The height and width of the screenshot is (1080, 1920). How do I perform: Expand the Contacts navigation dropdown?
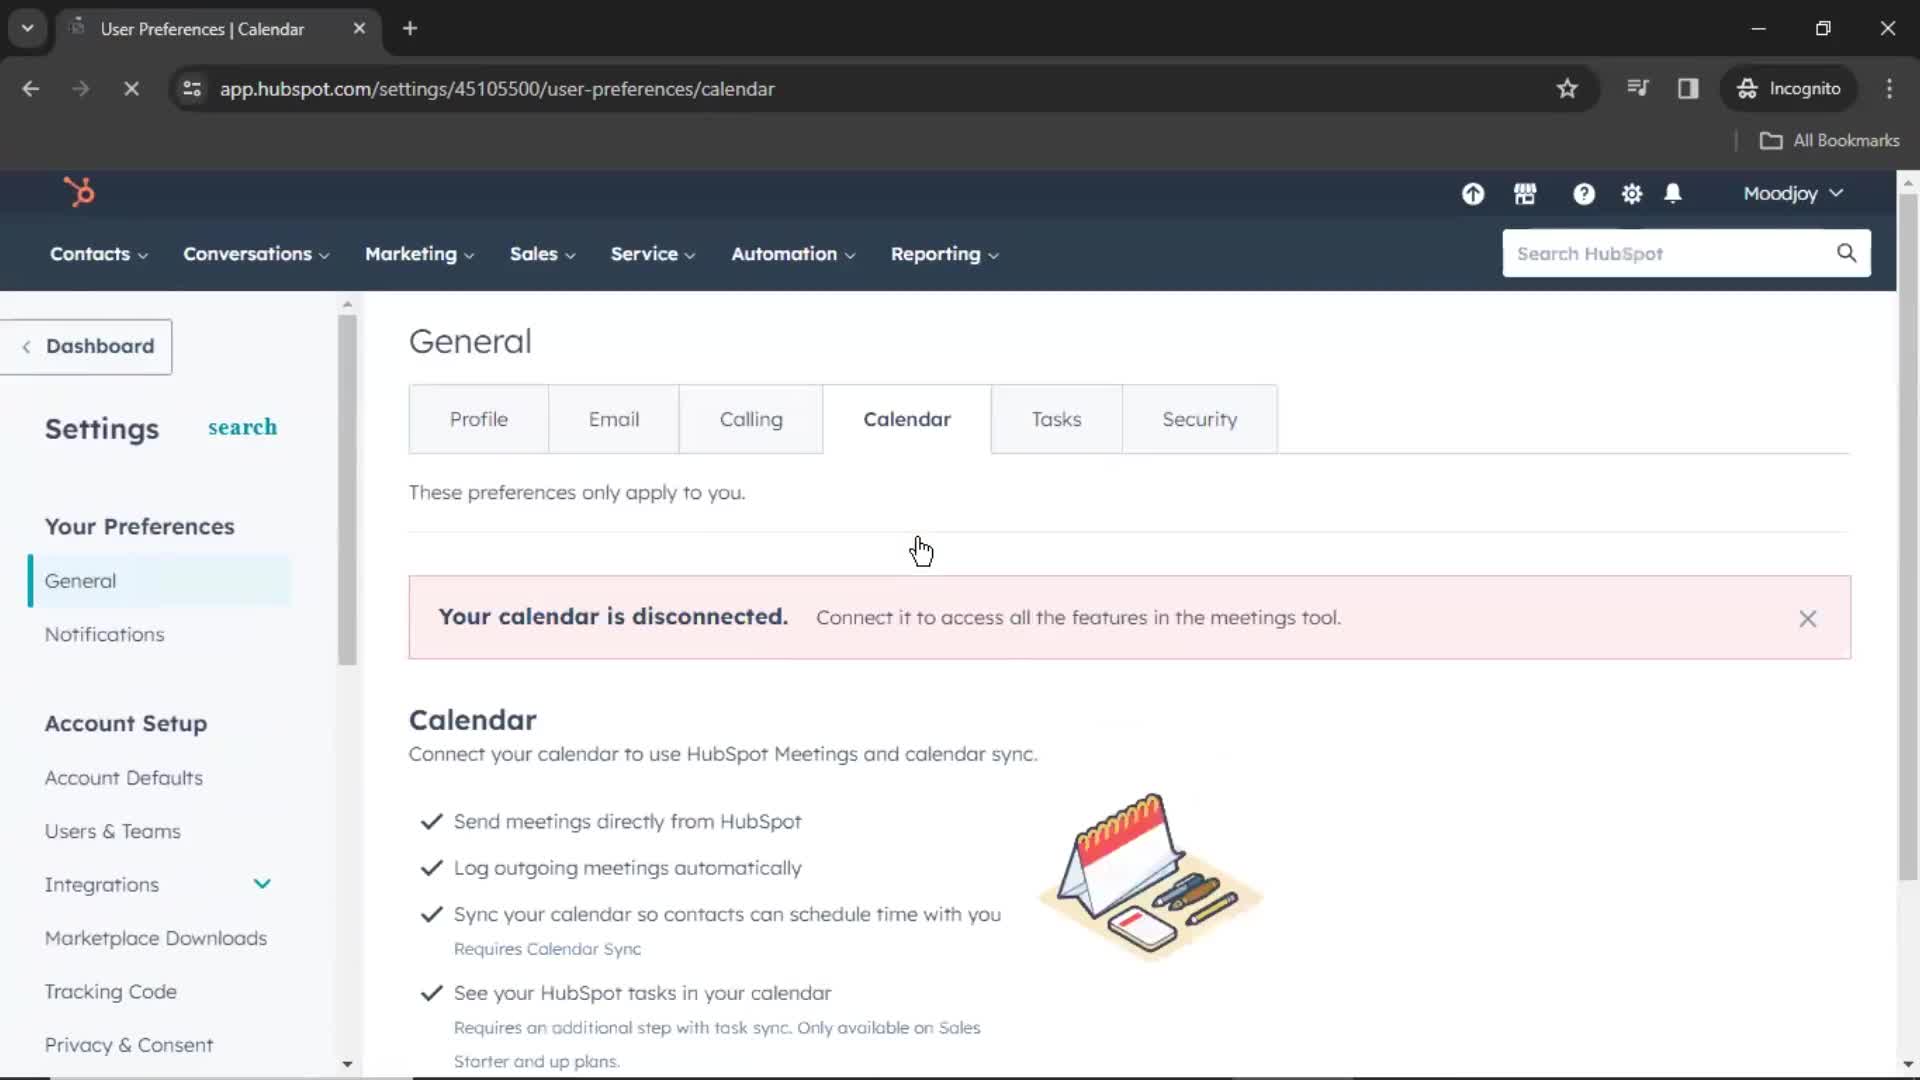(x=99, y=252)
